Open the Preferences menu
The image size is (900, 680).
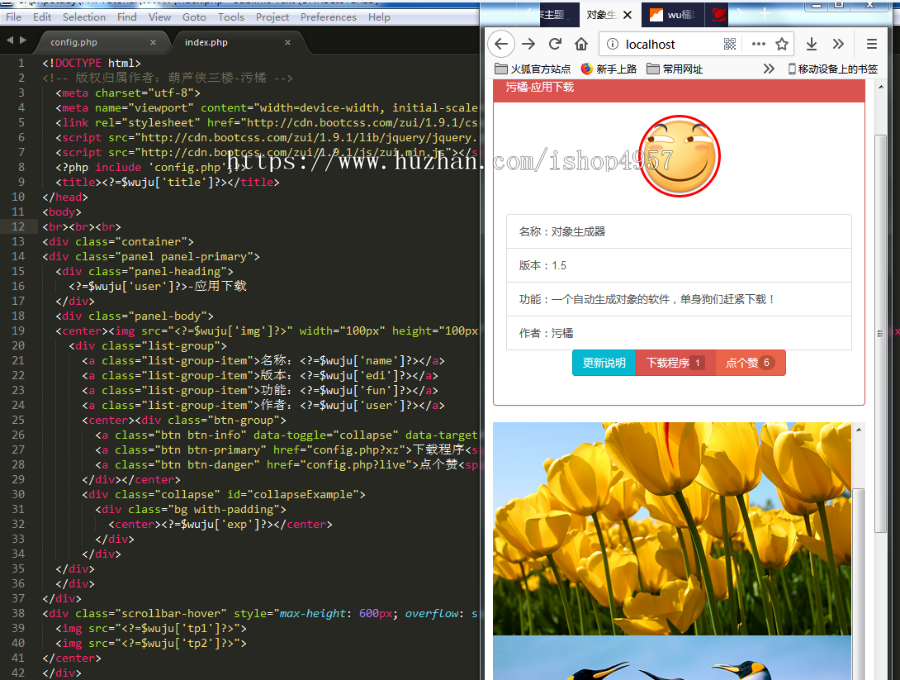[328, 17]
